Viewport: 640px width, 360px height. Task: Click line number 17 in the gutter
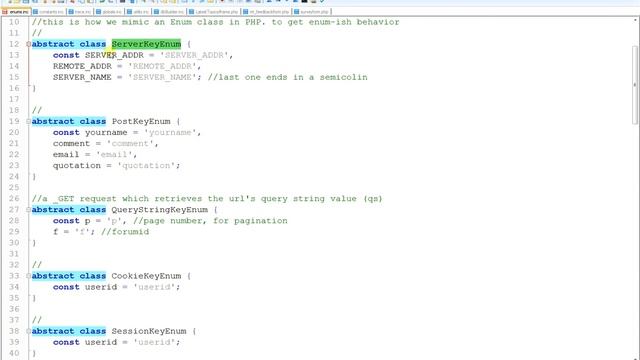(14, 99)
